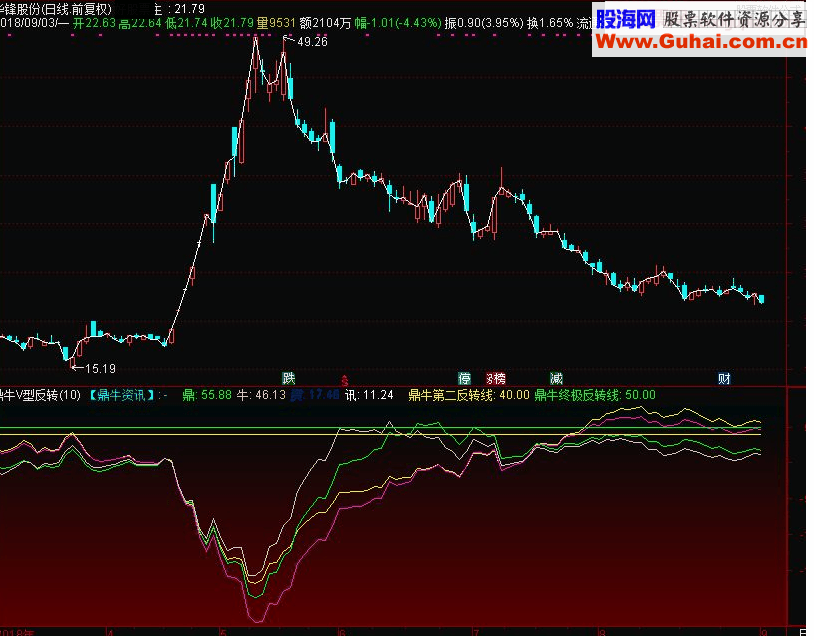Click the 减 event marker icon
Viewport: 814px width, 640px height.
coord(557,378)
